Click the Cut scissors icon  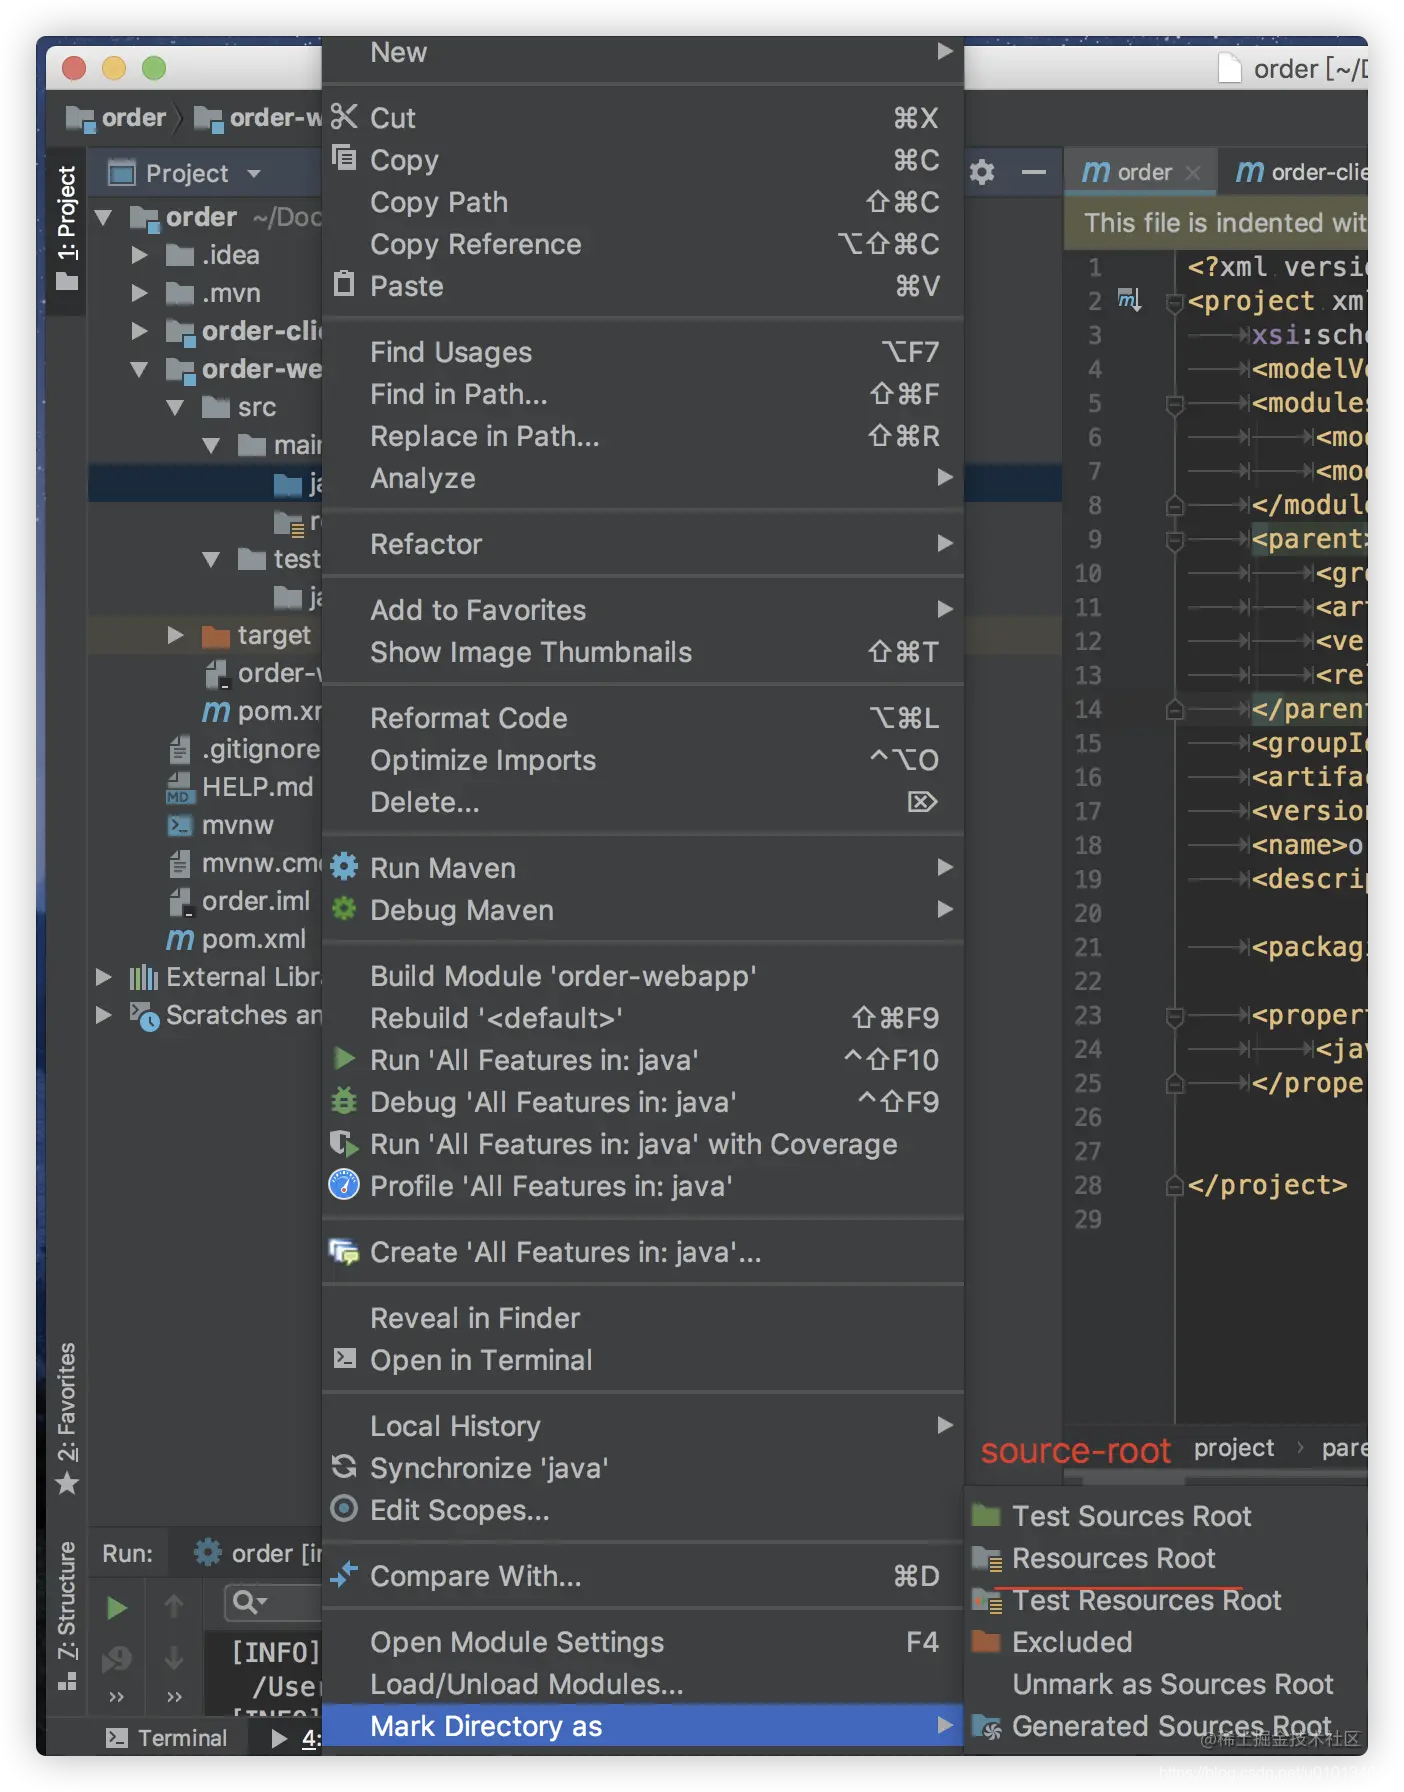[344, 117]
